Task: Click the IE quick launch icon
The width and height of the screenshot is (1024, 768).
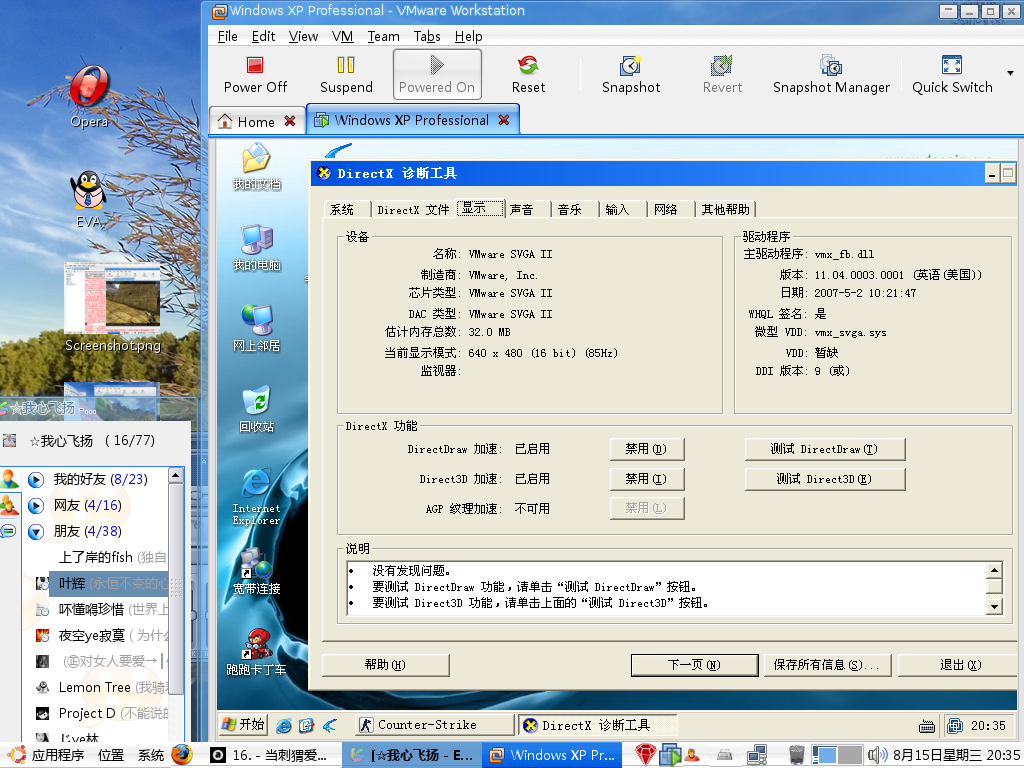Action: tap(284, 726)
